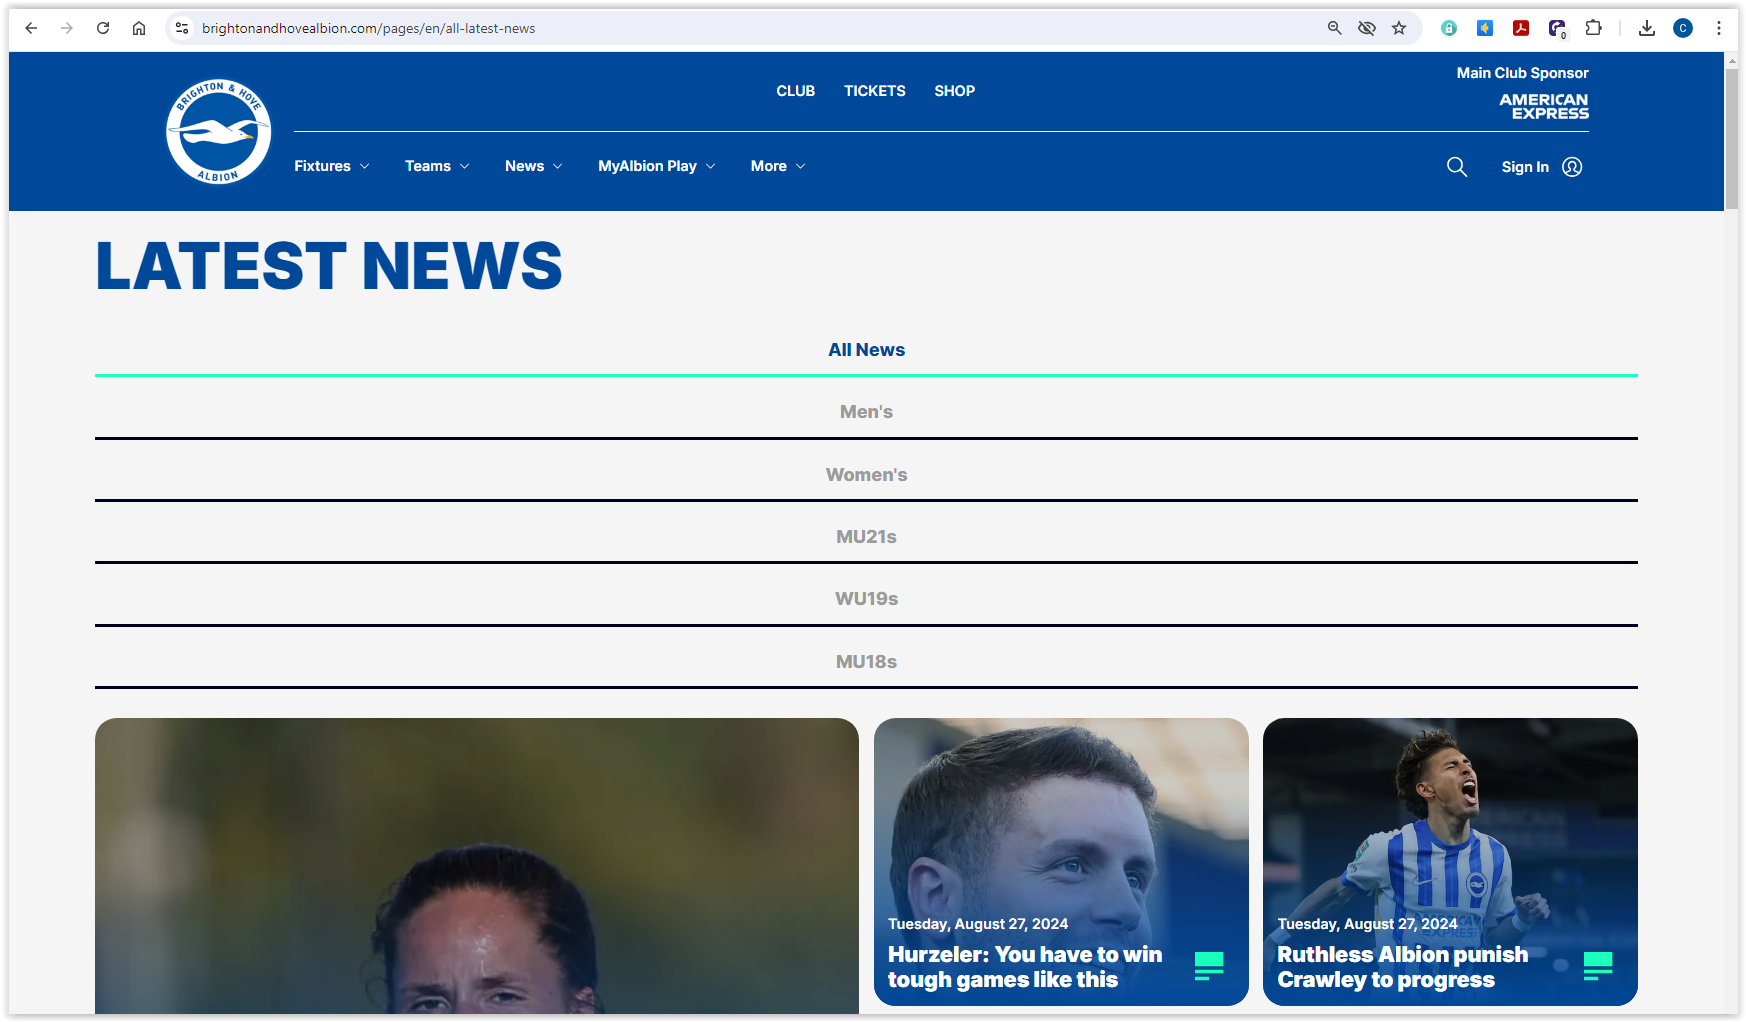Viewport: 1746px width, 1022px height.
Task: Open the zoom magnifier icon in address bar
Action: click(x=1334, y=28)
